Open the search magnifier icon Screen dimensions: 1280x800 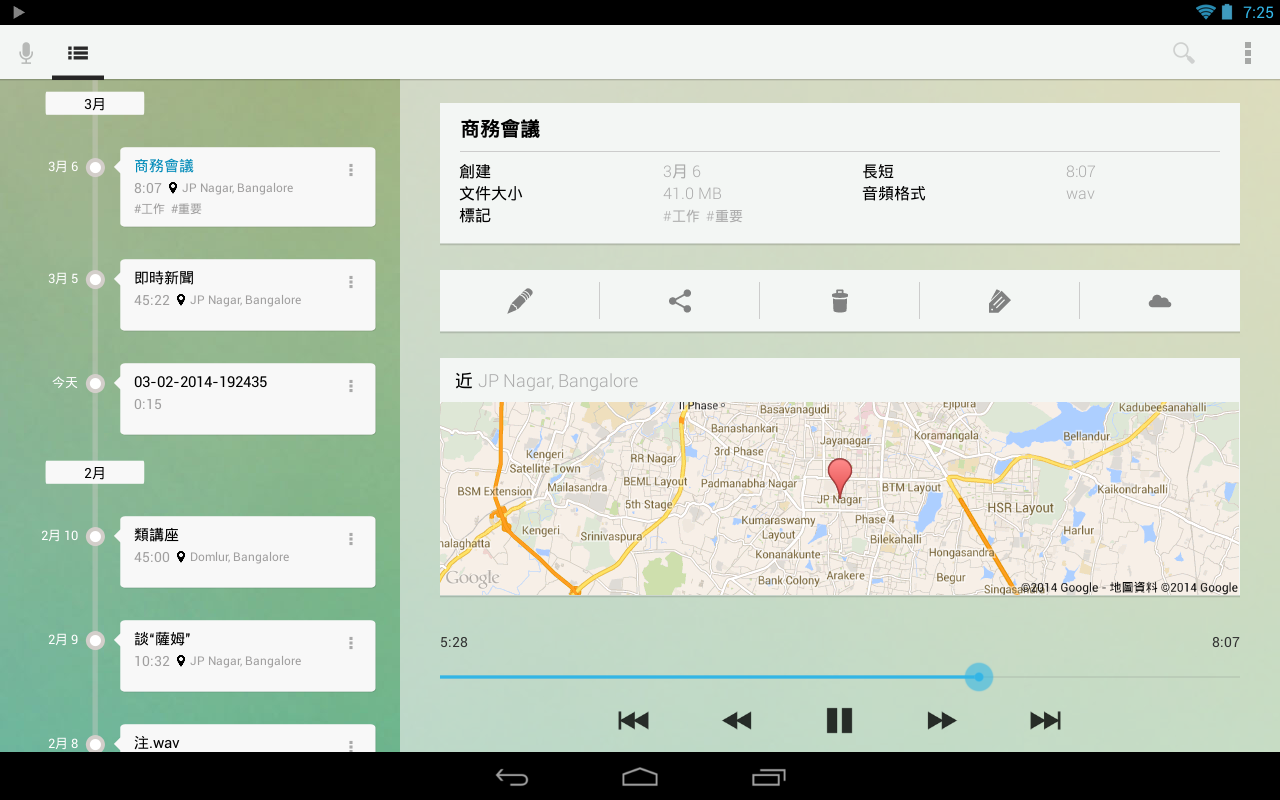pos(1184,53)
